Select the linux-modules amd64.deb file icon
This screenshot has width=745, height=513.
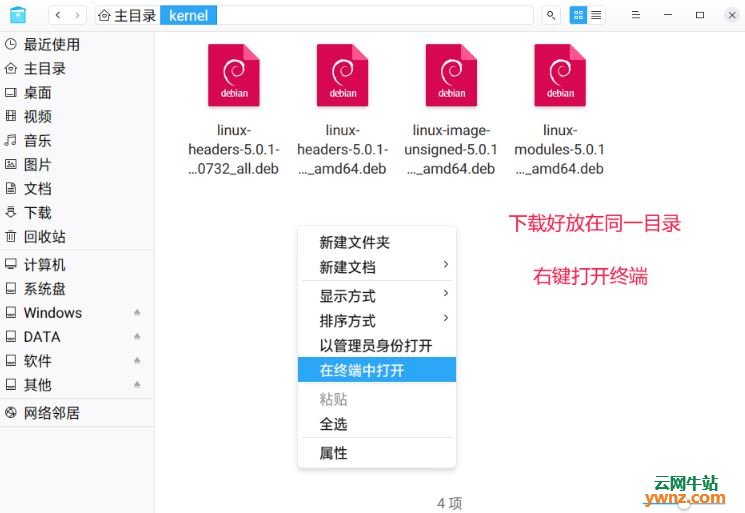click(x=560, y=75)
